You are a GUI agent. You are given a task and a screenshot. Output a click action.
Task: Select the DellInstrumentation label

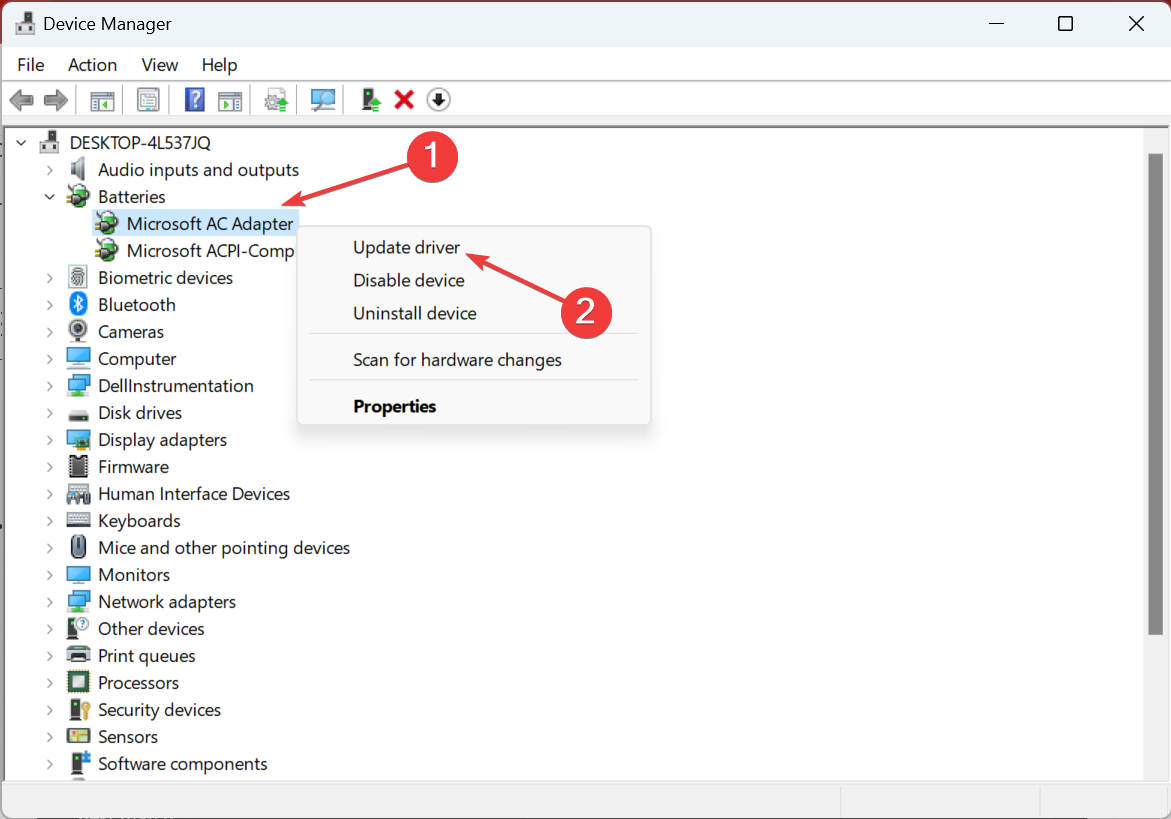pyautogui.click(x=176, y=386)
